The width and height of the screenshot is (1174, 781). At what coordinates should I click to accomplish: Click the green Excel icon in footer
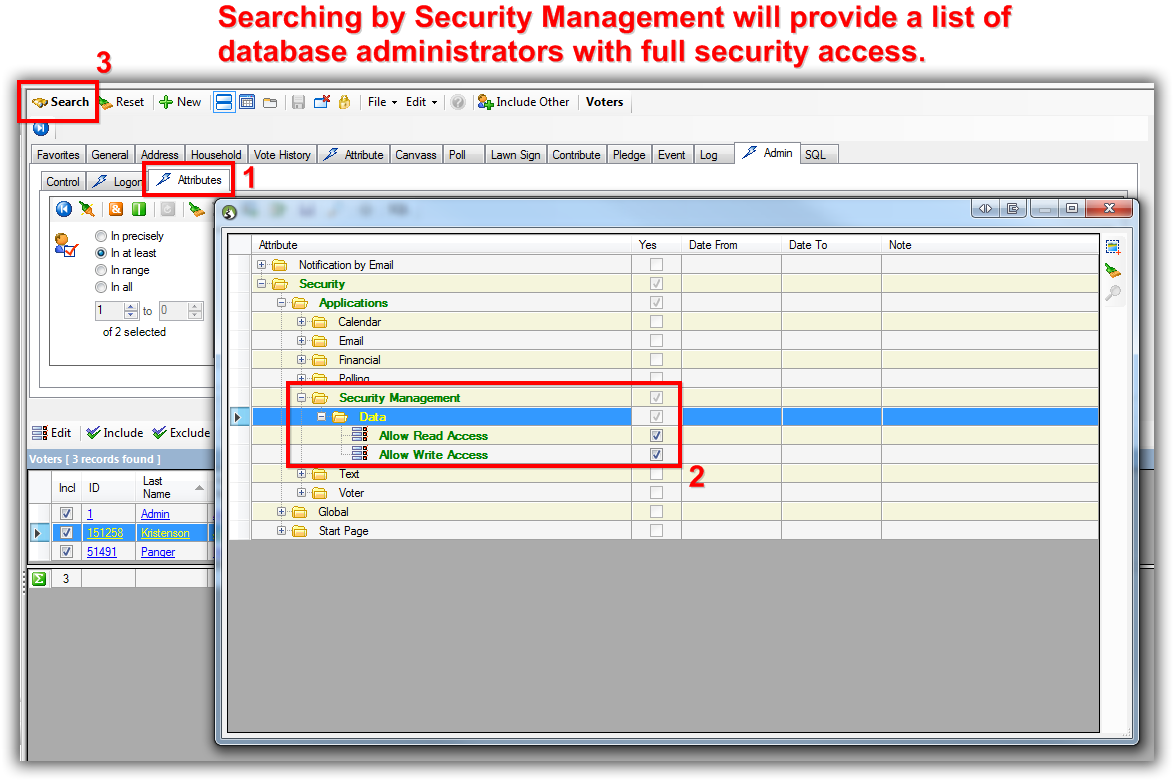(38, 578)
